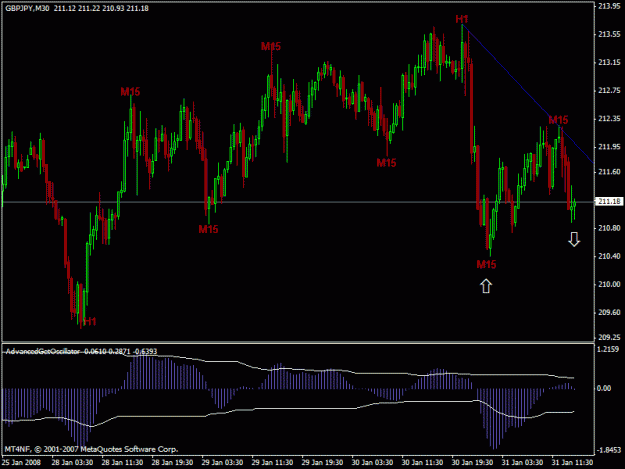Image resolution: width=625 pixels, height=469 pixels.
Task: Click the 209.25 price axis label
Action: click(609, 337)
